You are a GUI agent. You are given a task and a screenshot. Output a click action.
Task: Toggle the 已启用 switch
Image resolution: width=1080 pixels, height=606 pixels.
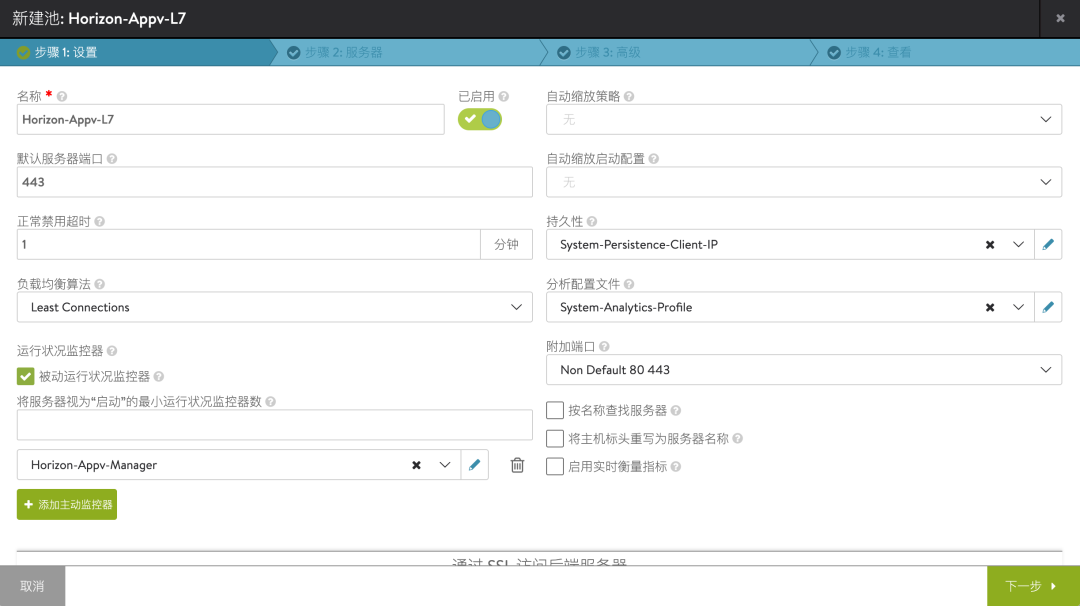[x=480, y=119]
